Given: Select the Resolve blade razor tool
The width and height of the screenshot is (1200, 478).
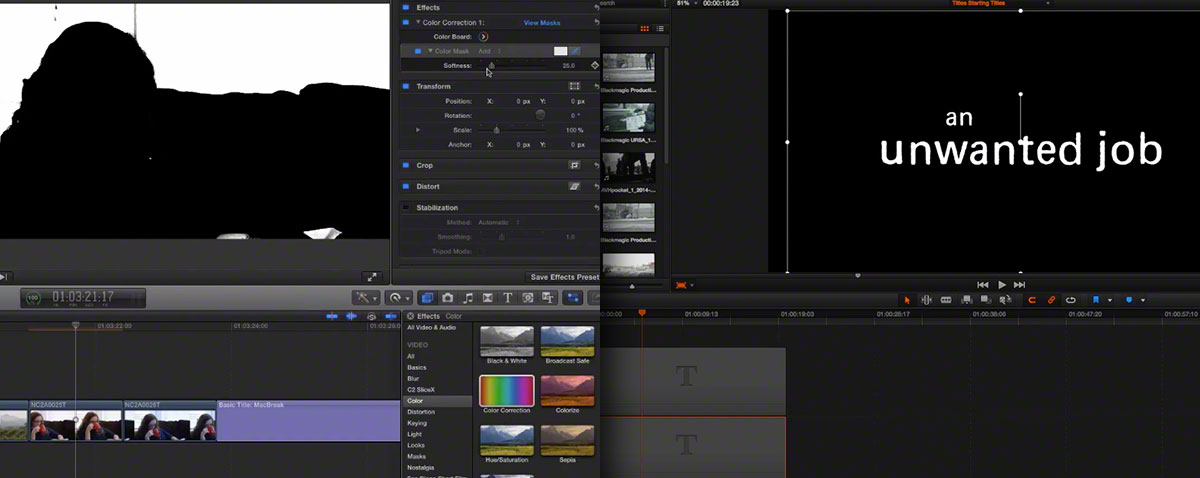Looking at the screenshot, I should (946, 300).
